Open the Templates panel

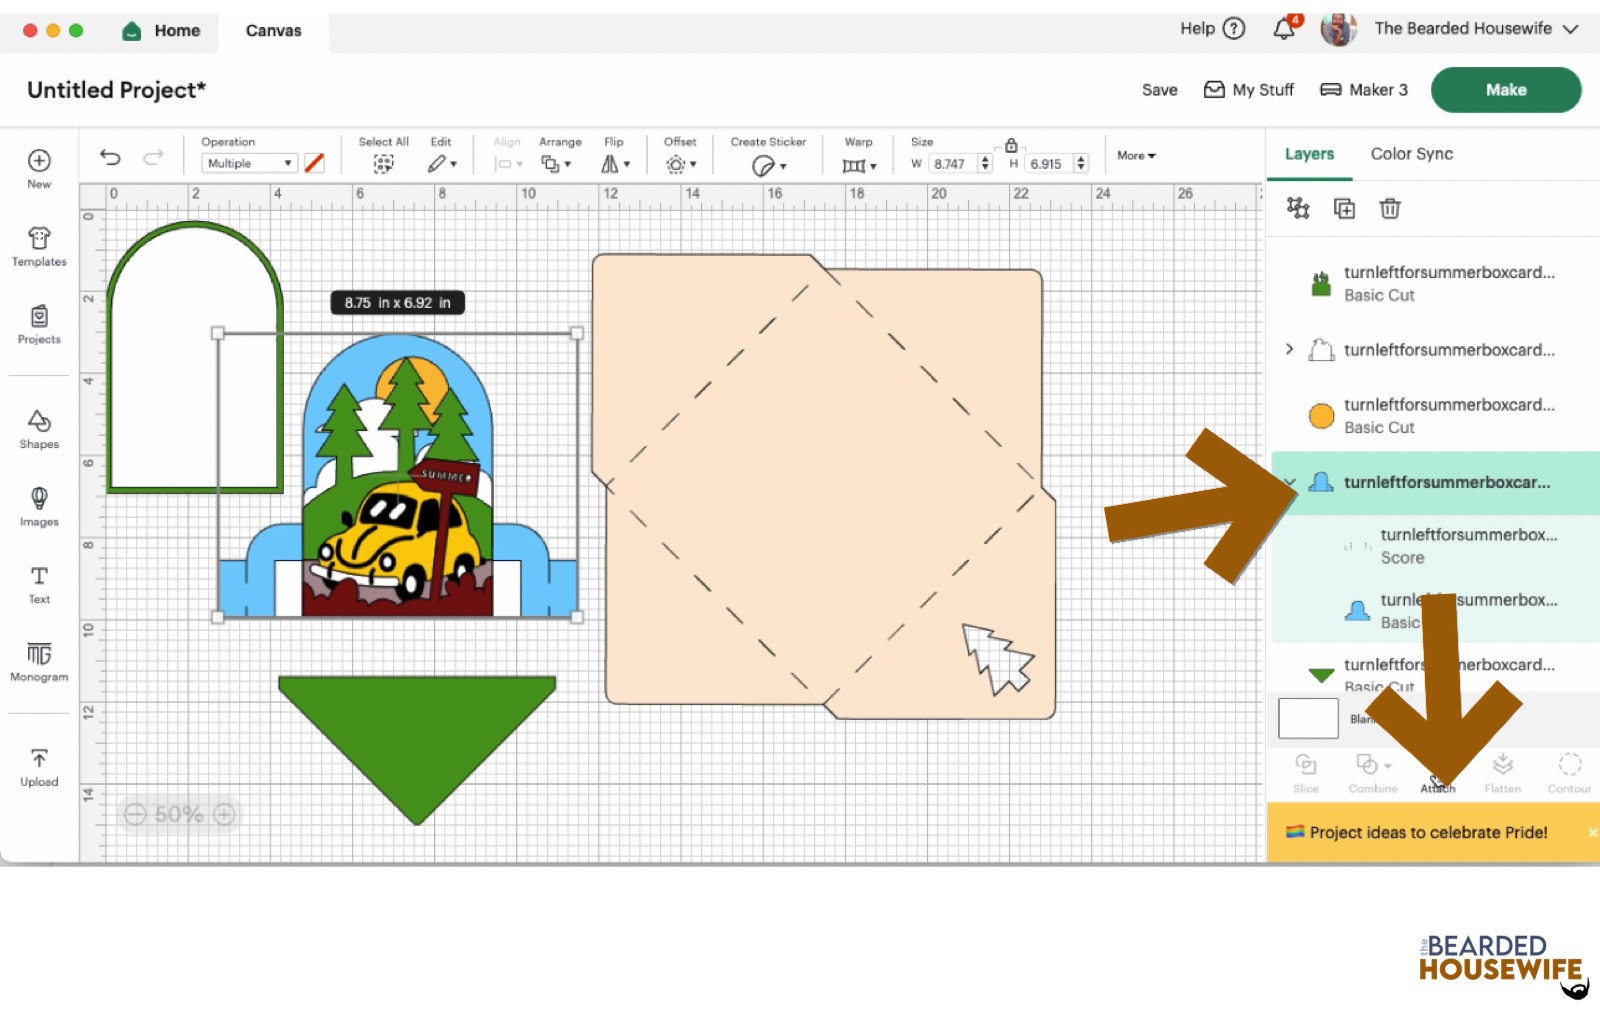pyautogui.click(x=39, y=246)
